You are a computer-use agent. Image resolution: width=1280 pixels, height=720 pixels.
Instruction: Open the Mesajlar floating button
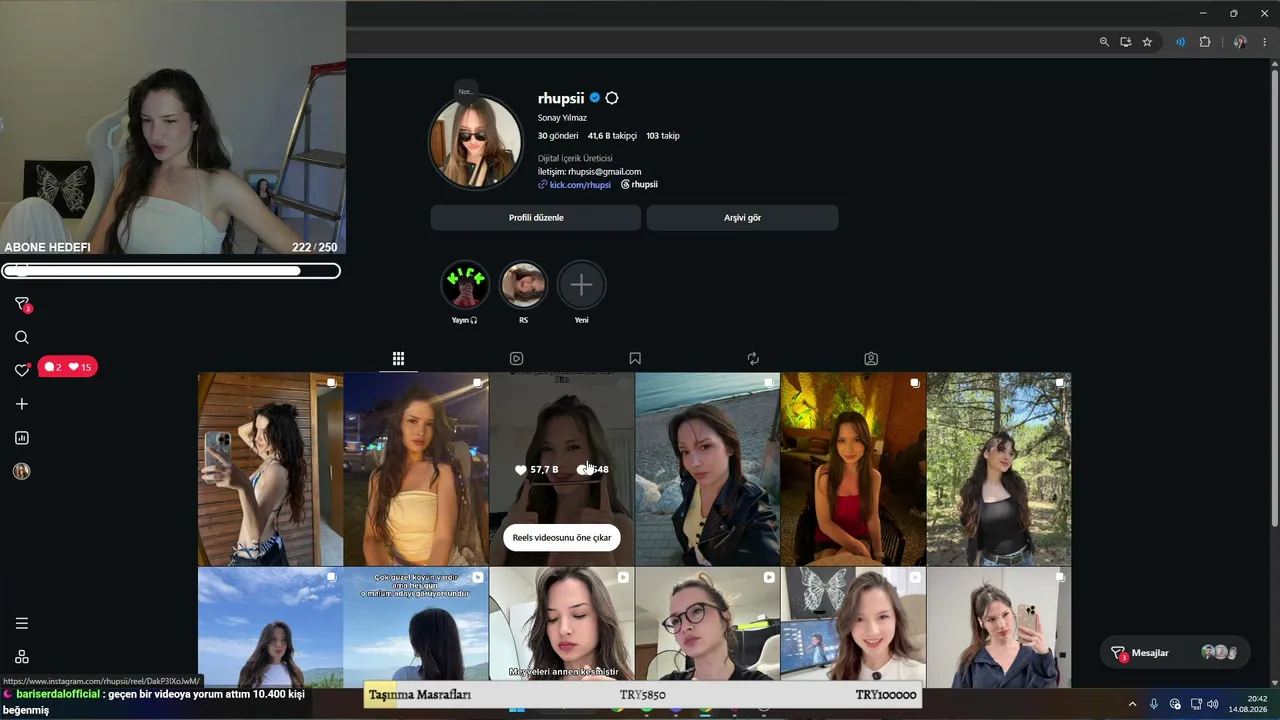point(1174,653)
